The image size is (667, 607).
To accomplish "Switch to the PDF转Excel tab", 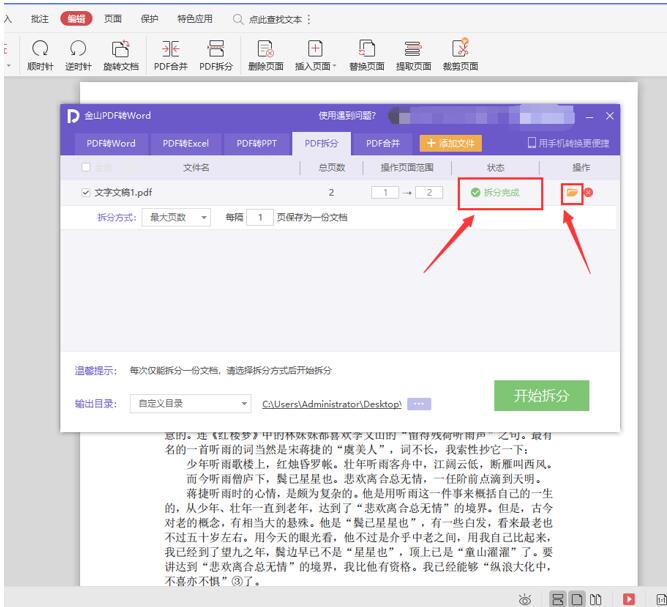I will (x=185, y=143).
